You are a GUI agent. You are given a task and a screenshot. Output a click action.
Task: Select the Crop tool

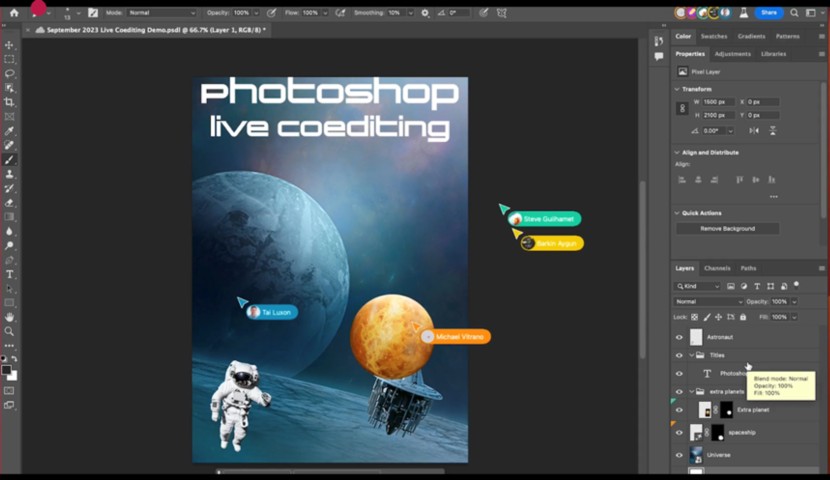(x=10, y=102)
